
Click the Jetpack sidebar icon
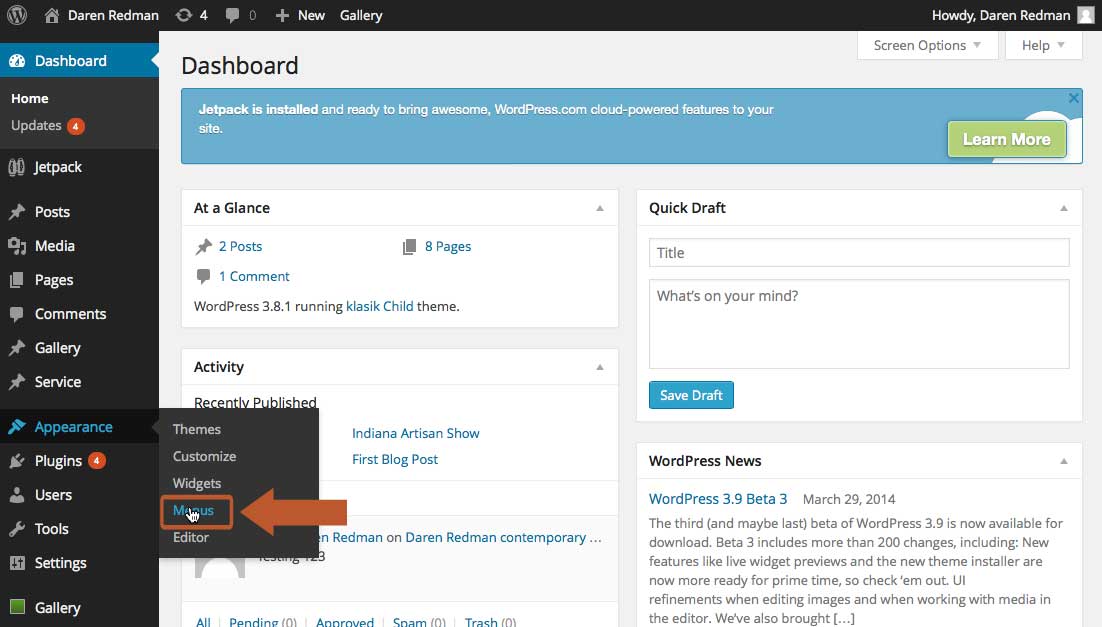16,167
